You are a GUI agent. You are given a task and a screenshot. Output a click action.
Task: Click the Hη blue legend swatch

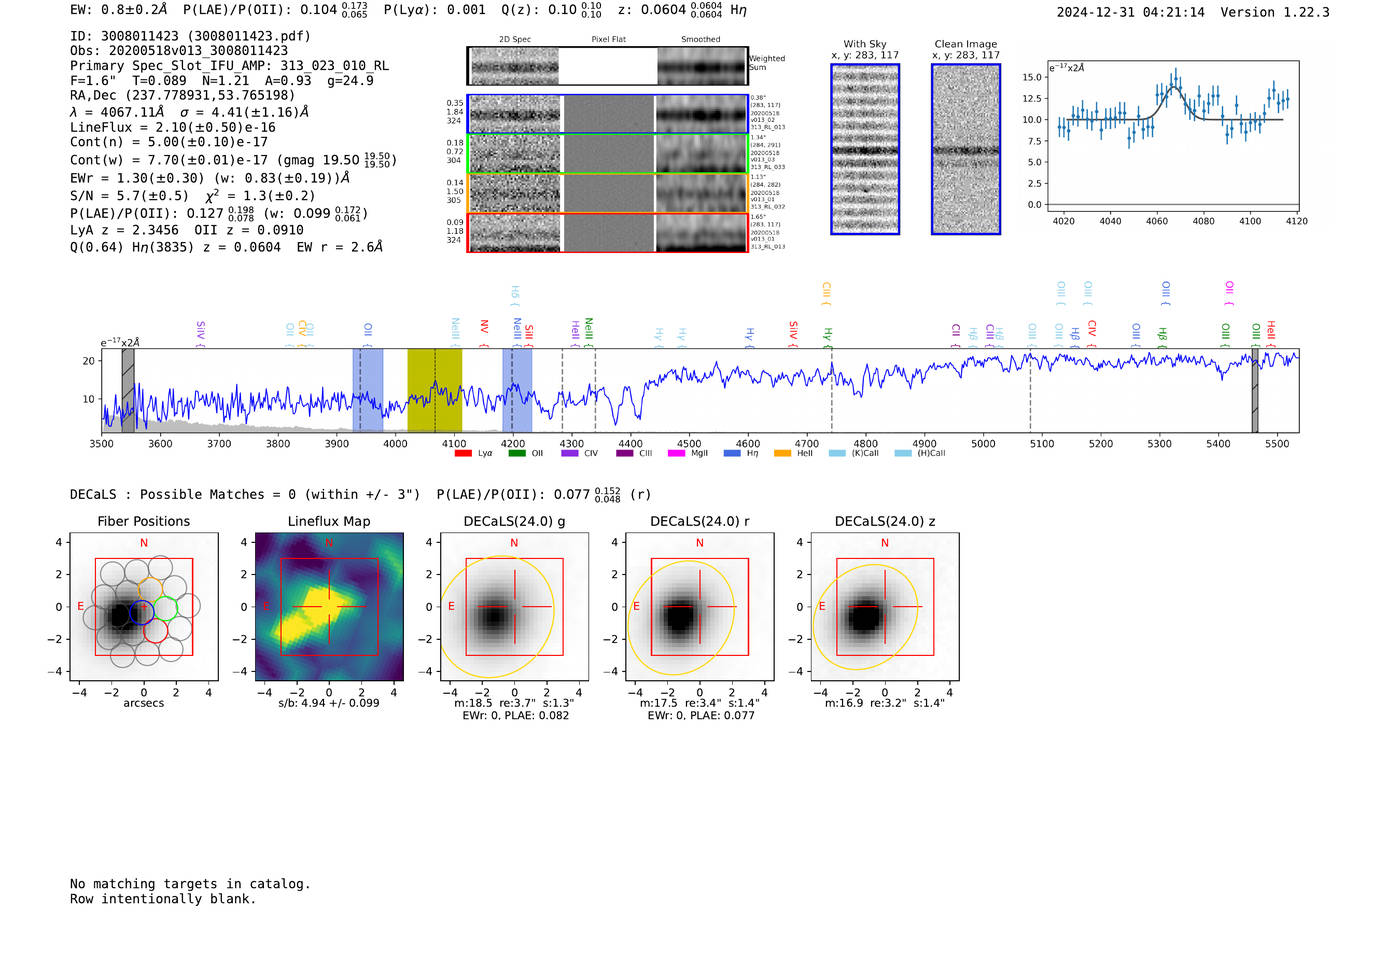pos(732,453)
